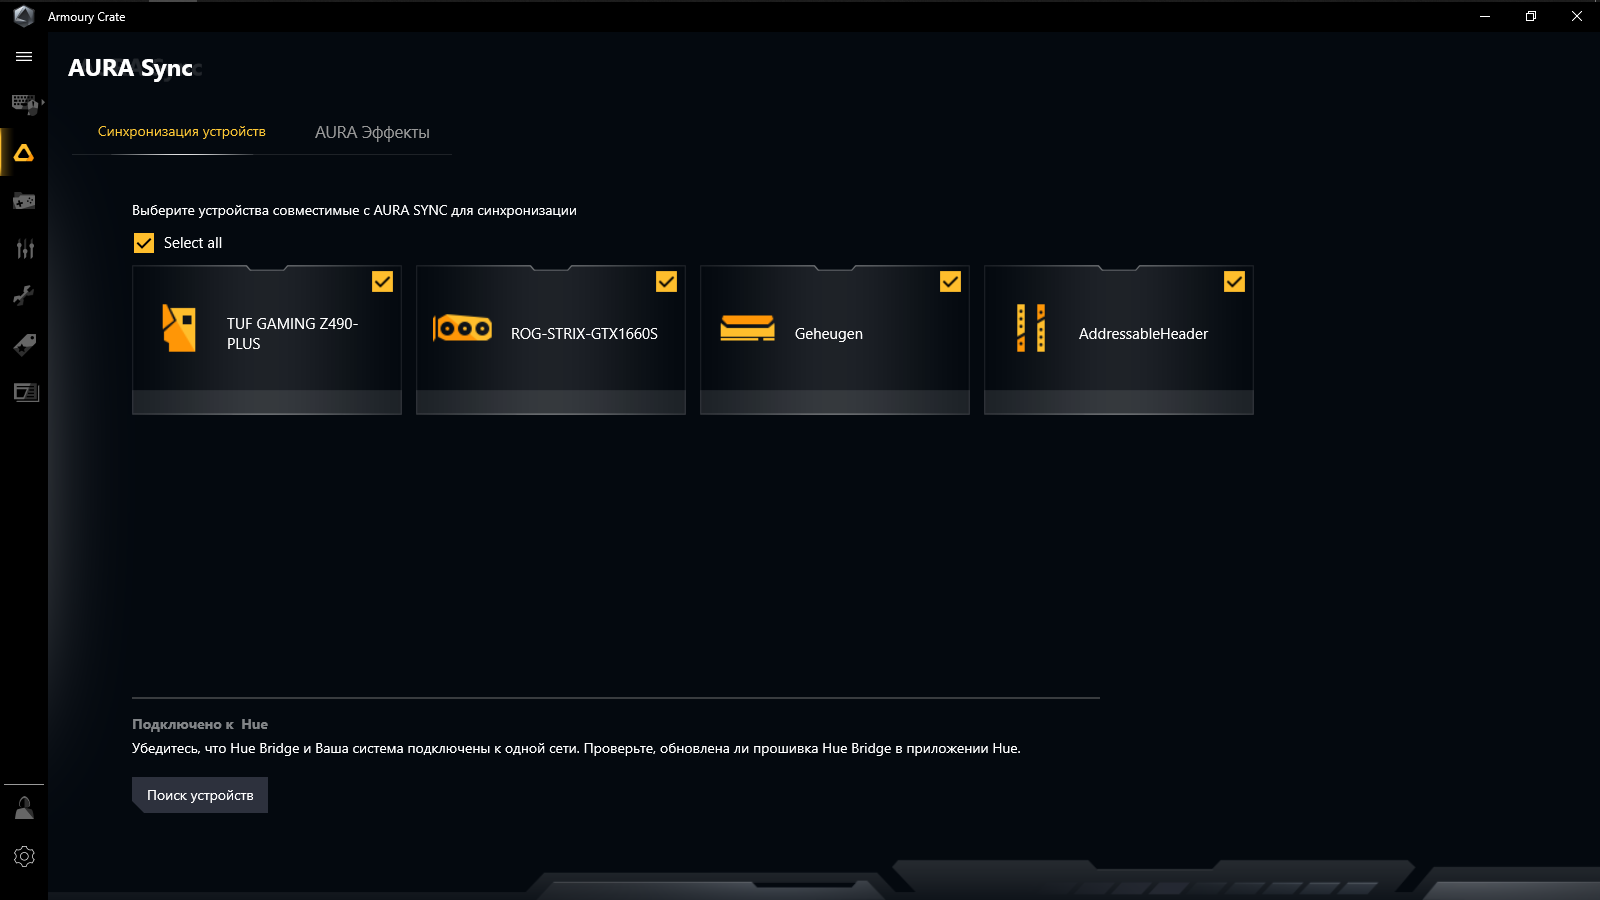The width and height of the screenshot is (1600, 900).
Task: Click the AddressableHeader LED strip icon
Action: tap(1031, 328)
